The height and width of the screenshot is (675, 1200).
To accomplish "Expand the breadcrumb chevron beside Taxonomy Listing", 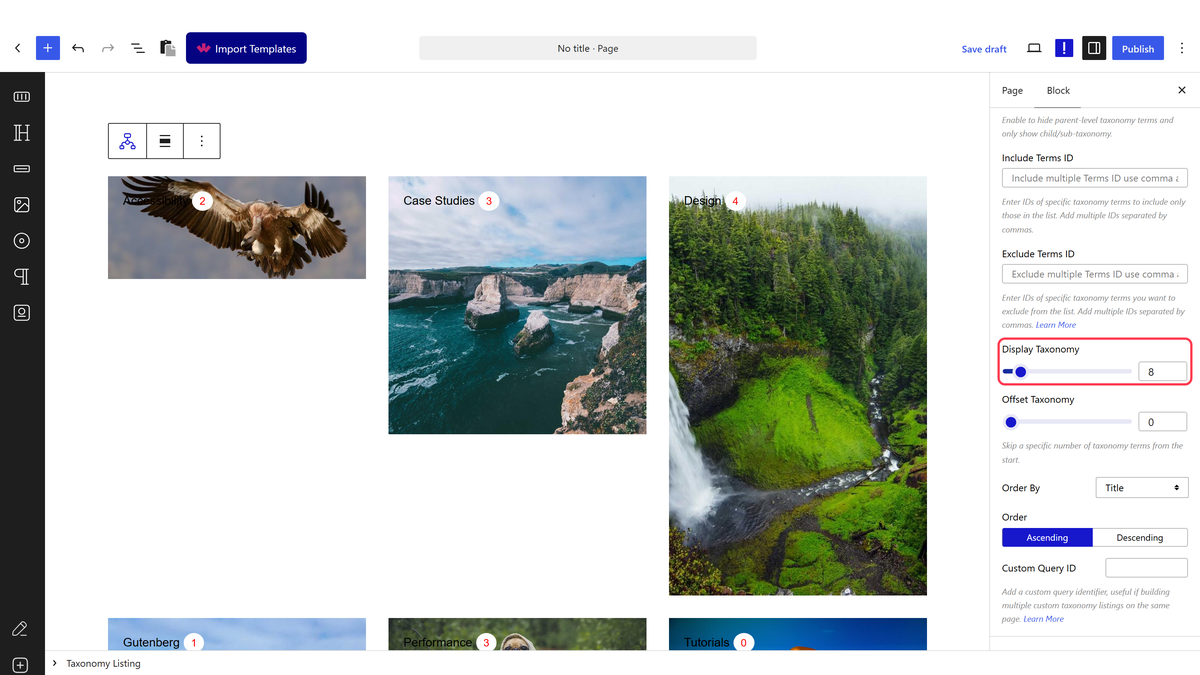I will [x=54, y=663].
